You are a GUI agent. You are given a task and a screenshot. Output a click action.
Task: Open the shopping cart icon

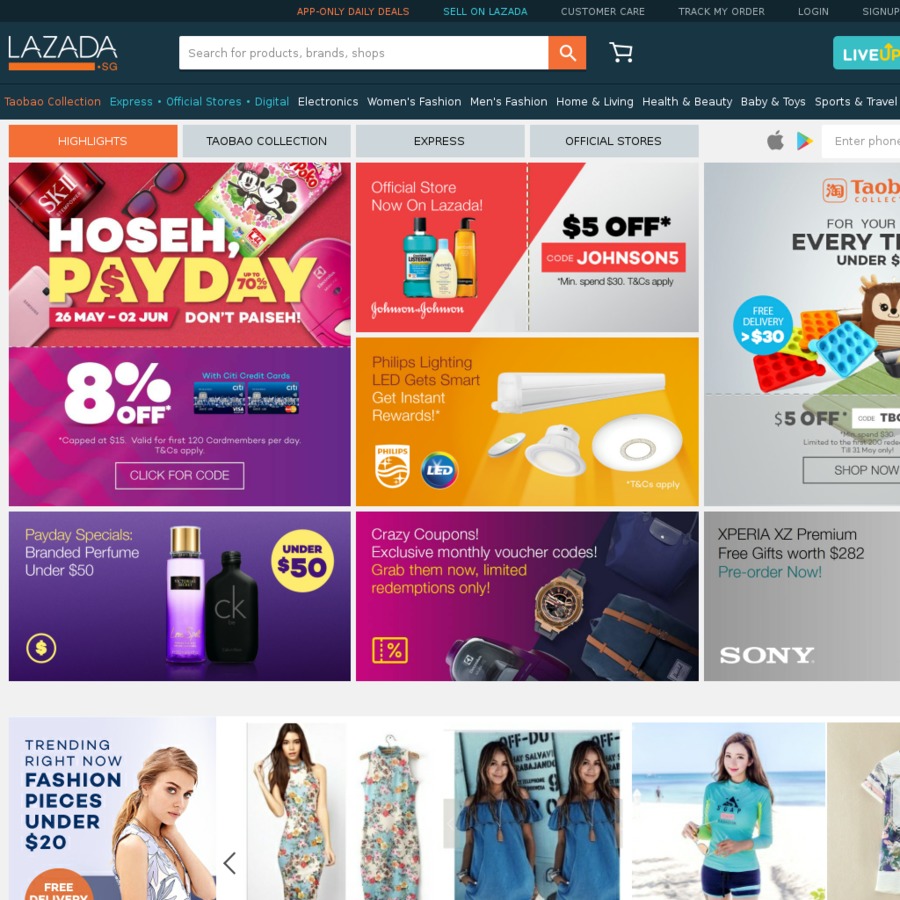[x=620, y=52]
